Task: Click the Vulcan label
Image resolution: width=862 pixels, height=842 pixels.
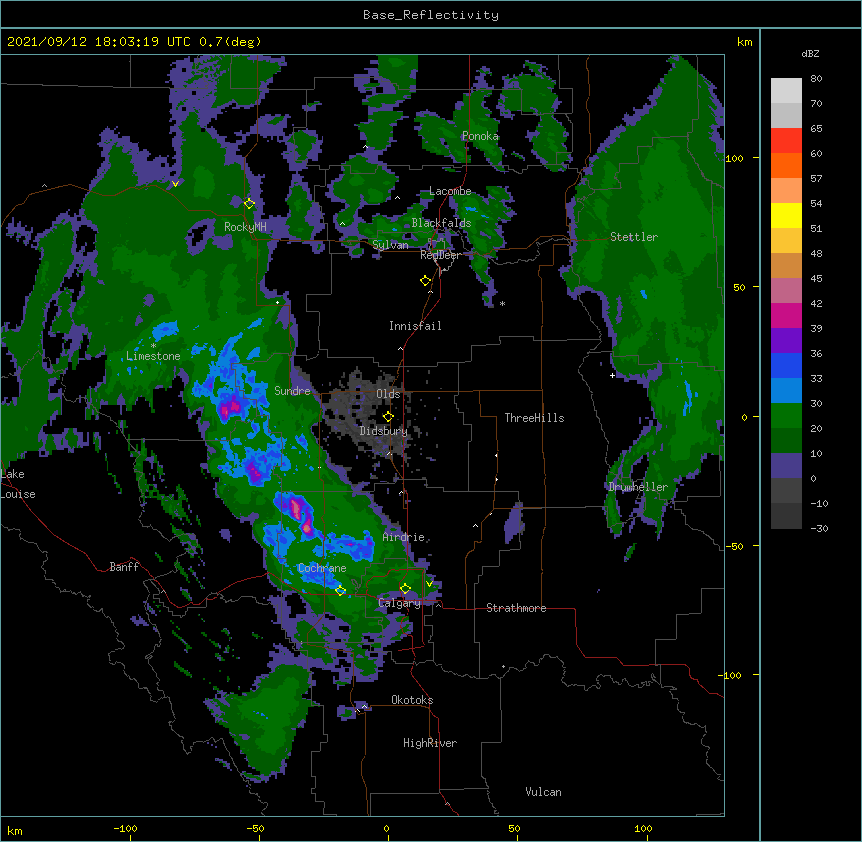Action: point(543,792)
